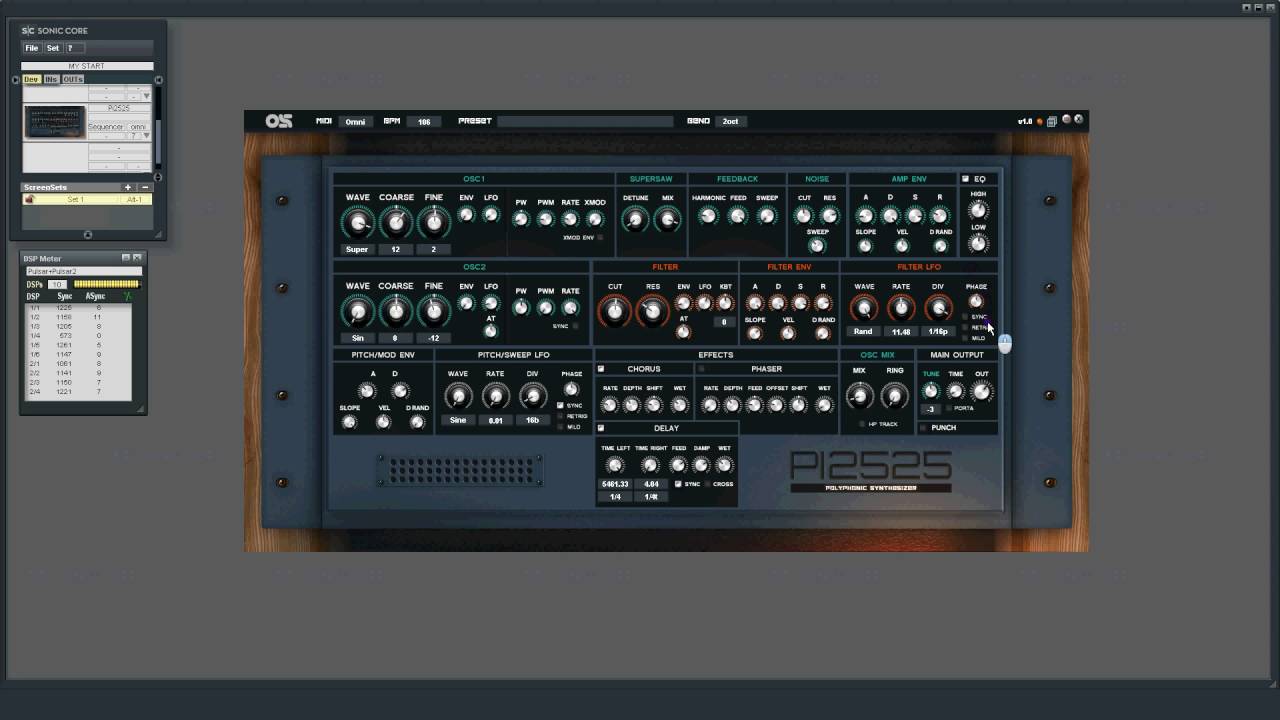Screen dimensions: 1280x720
Task: Open the BEND 2oct range selector
Action: tap(730, 121)
